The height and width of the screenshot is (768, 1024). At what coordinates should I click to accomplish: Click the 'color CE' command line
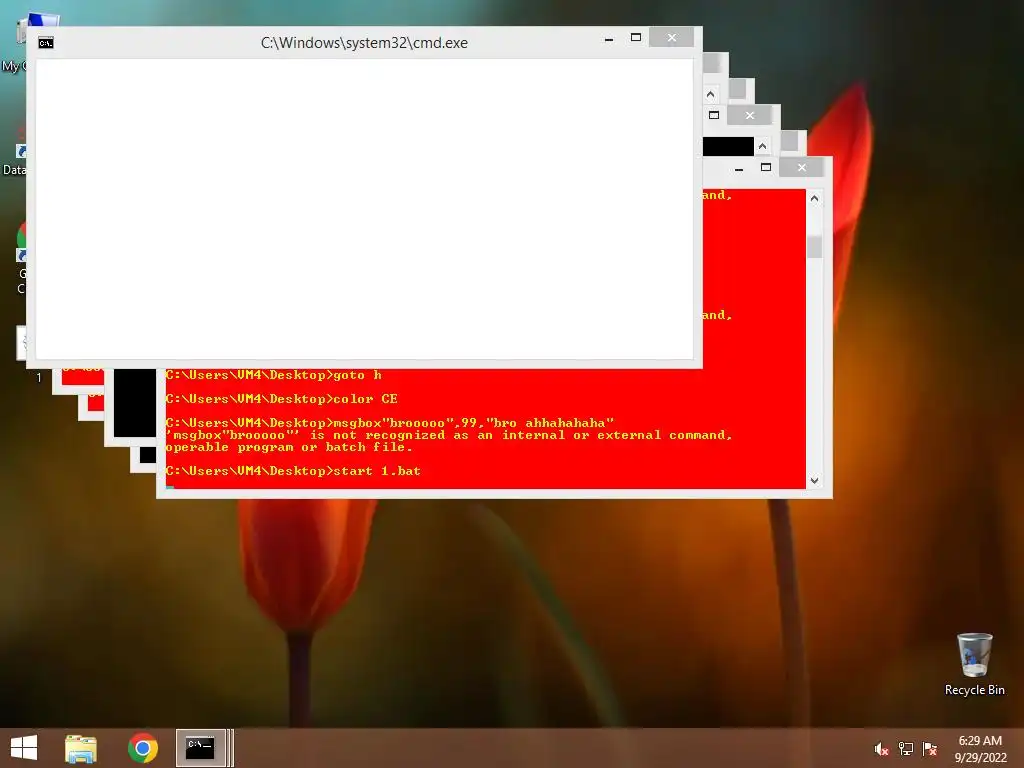click(x=281, y=399)
